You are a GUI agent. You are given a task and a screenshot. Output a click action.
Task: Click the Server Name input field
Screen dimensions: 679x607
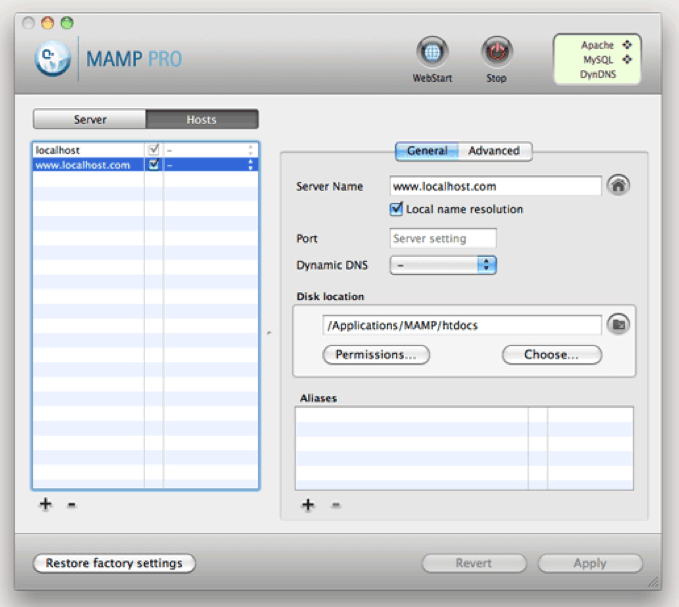point(495,186)
